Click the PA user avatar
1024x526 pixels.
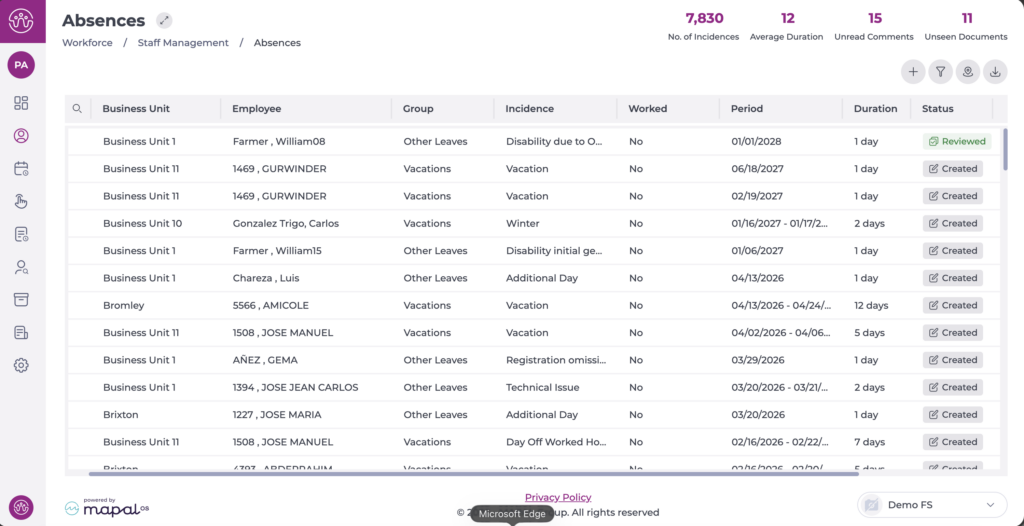click(x=21, y=65)
